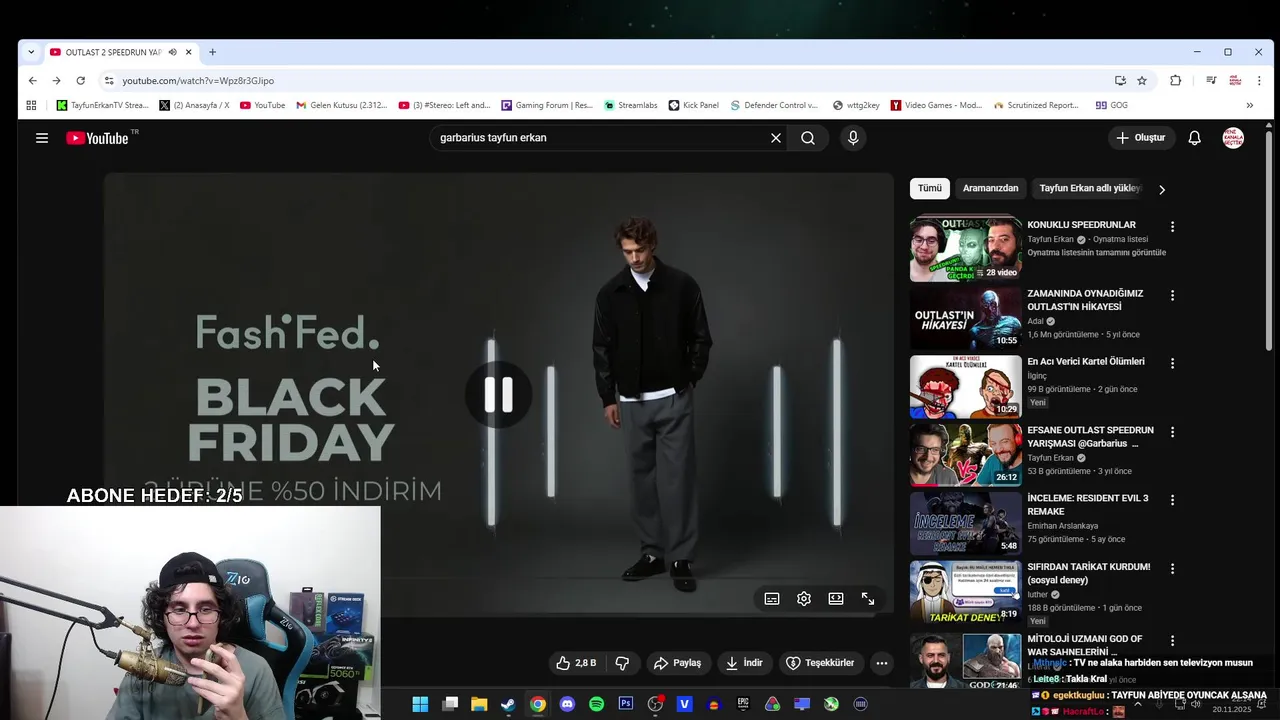Screen dimensions: 1280x720
Task: Open the OUTLAST'IN HİKAYESİ thumbnail
Action: click(965, 318)
